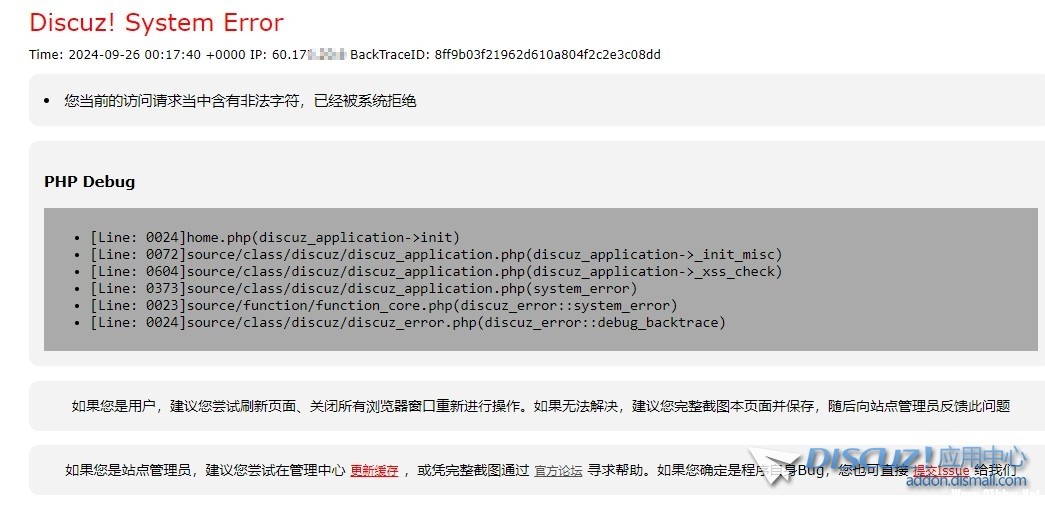This screenshot has width=1045, height=506.
Task: Click the timestamp 2024-09-26 00:17:40
Action: coord(135,55)
